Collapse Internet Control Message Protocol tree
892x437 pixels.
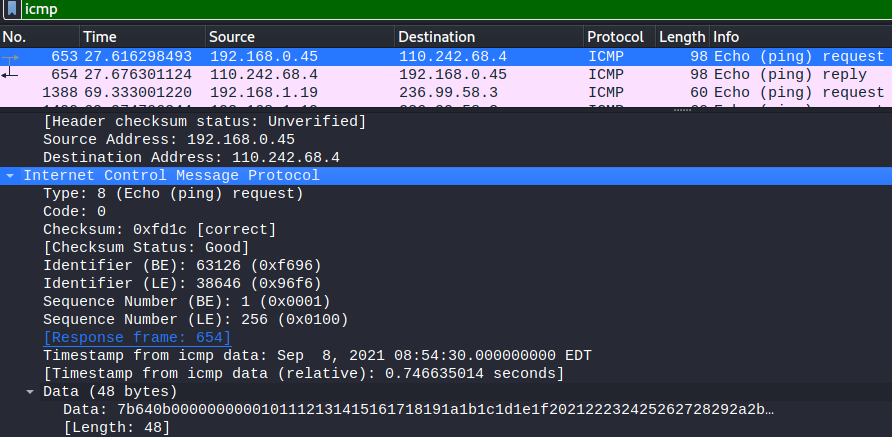point(10,176)
